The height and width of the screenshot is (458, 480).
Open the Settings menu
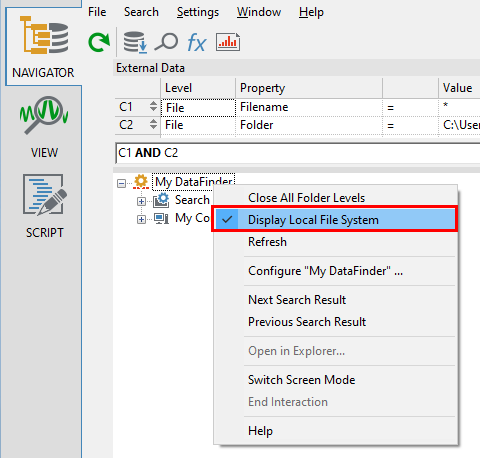tap(198, 12)
